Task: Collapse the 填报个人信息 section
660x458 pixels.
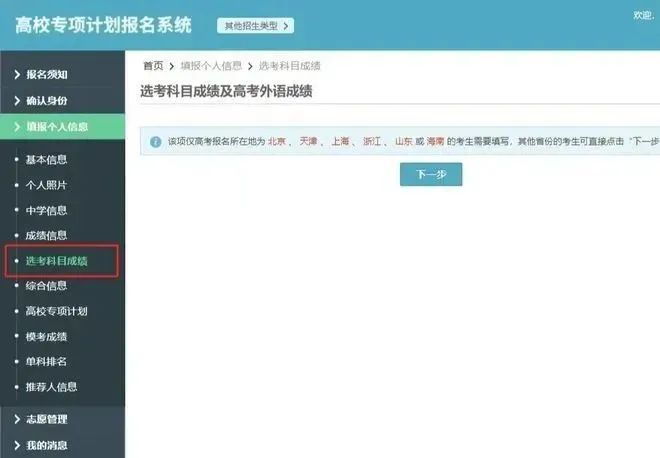Action: 62,127
